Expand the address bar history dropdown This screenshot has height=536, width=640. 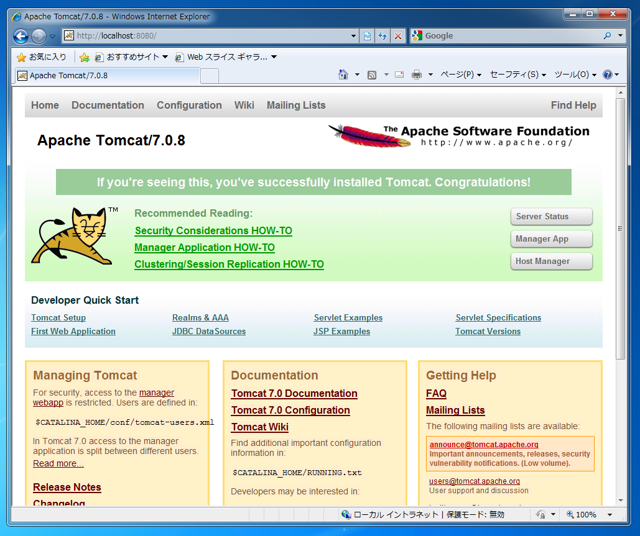click(353, 36)
